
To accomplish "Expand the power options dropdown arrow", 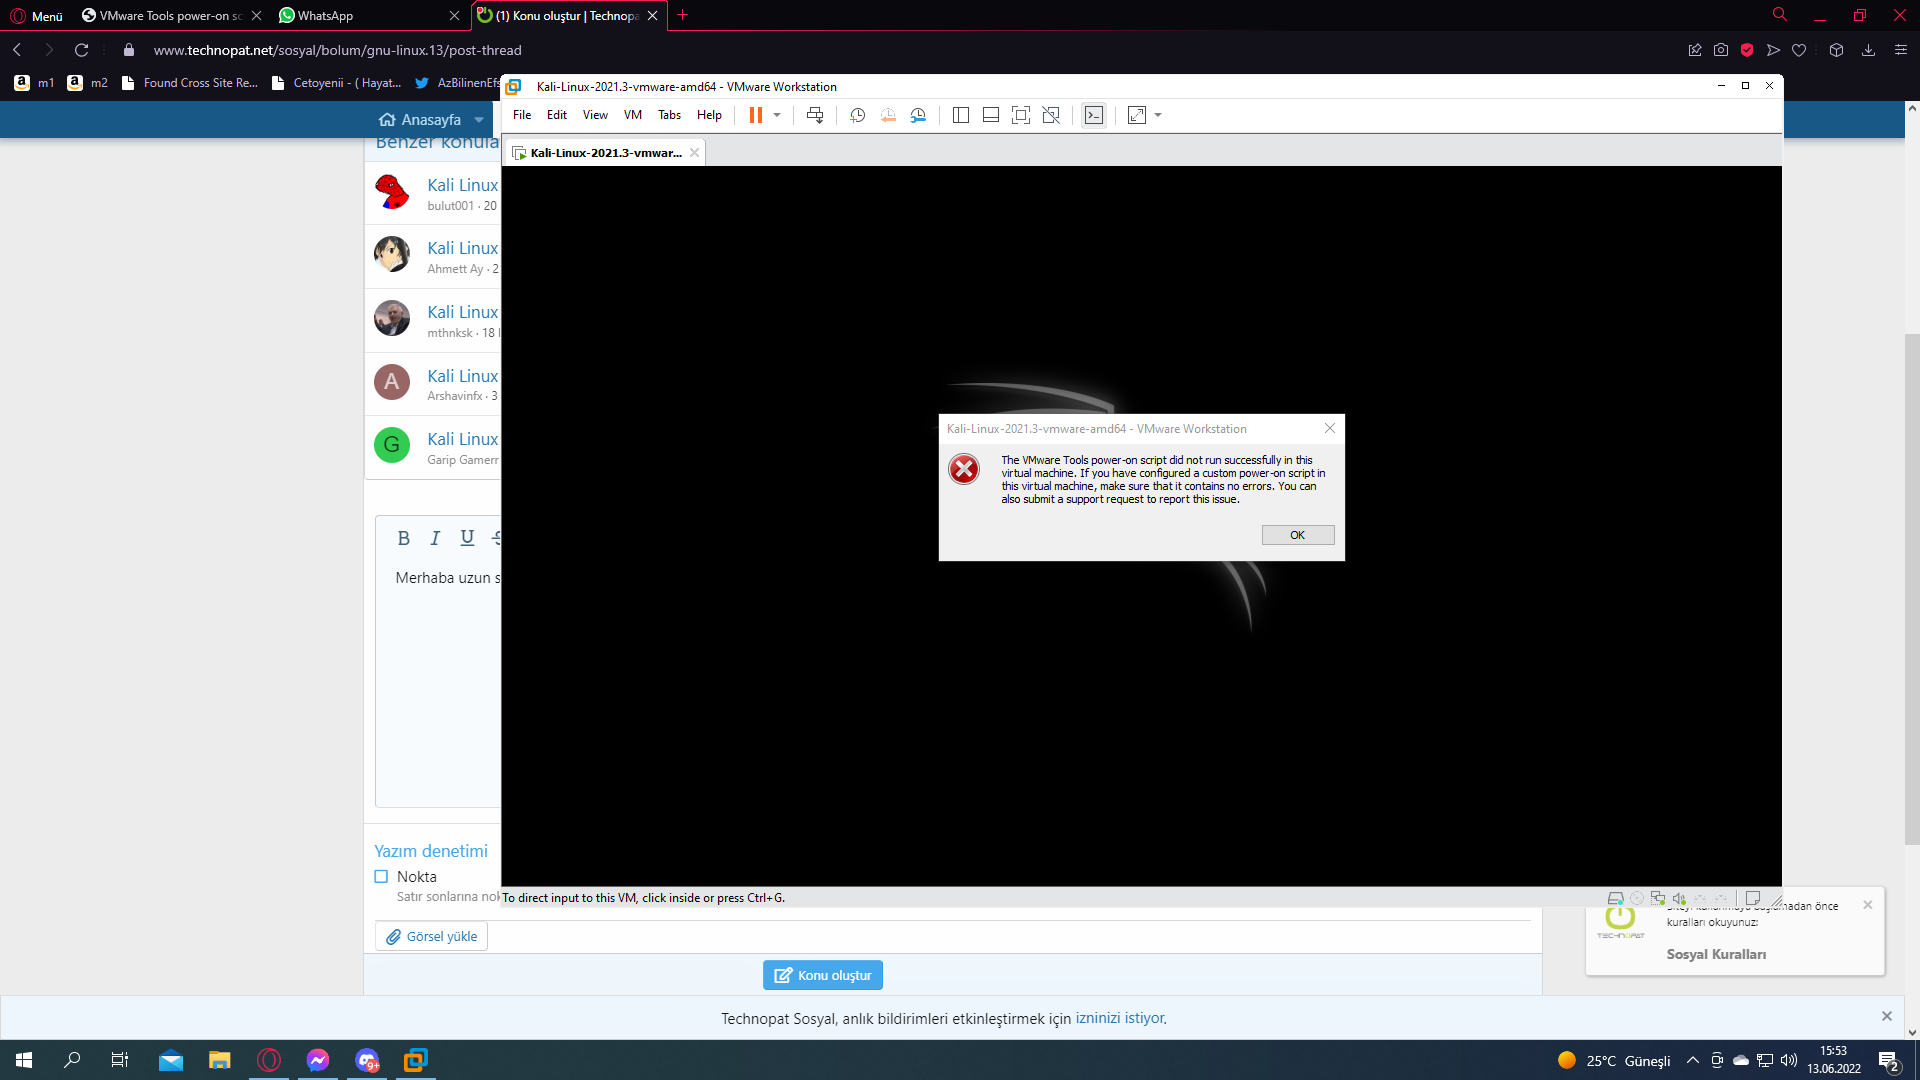I will [x=777, y=115].
